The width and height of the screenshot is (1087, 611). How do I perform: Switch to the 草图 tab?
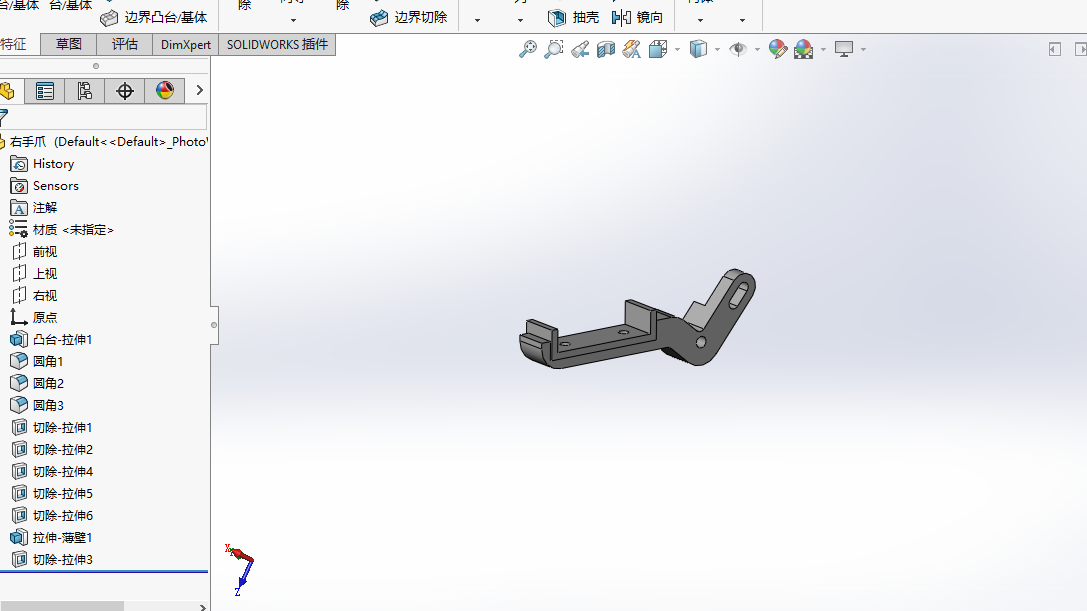(x=69, y=44)
